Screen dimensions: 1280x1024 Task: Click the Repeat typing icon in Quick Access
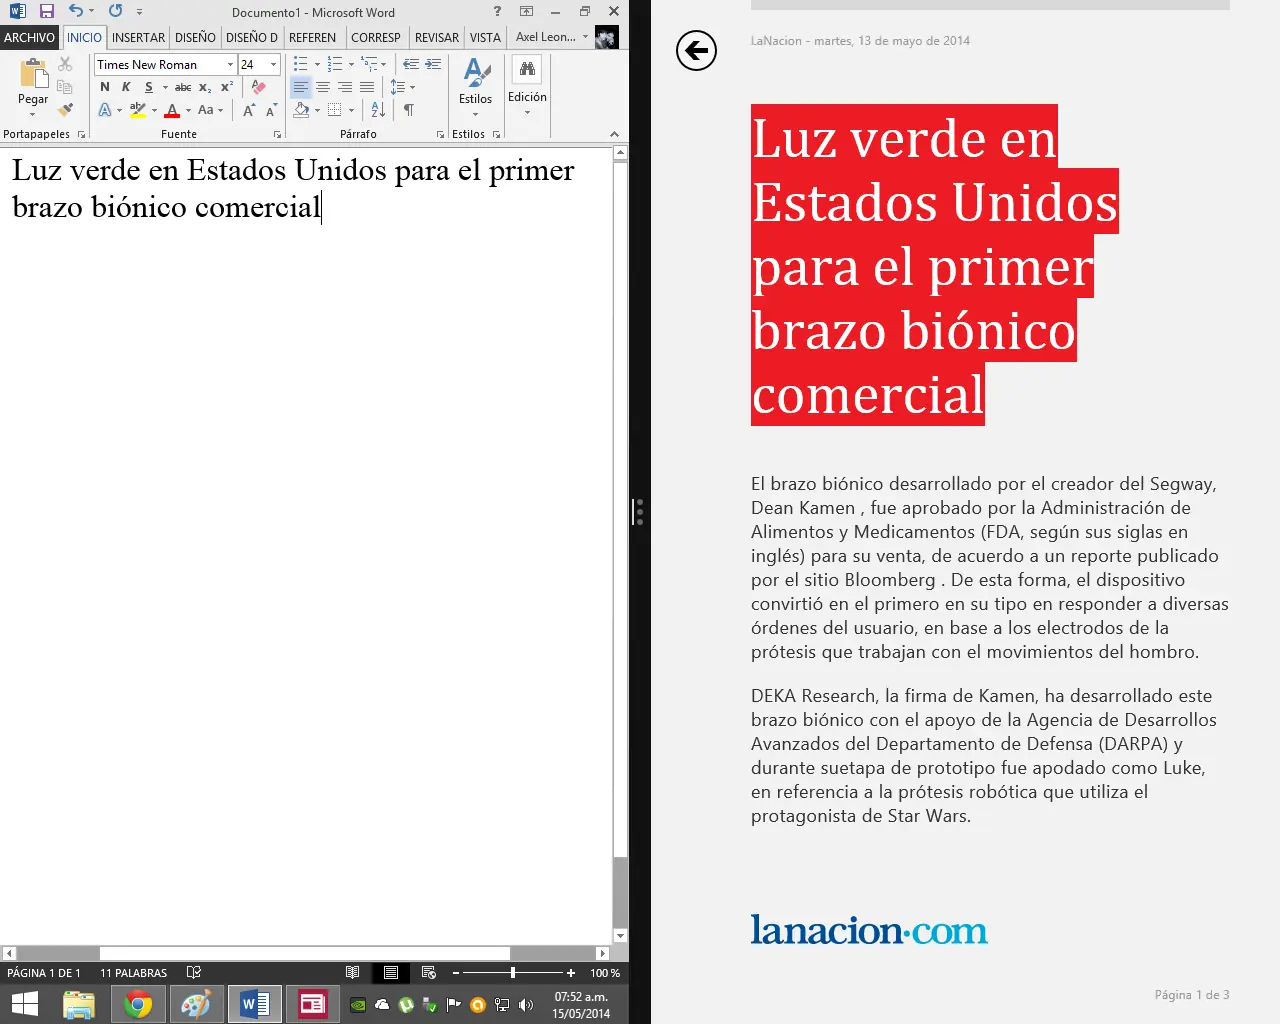[116, 11]
